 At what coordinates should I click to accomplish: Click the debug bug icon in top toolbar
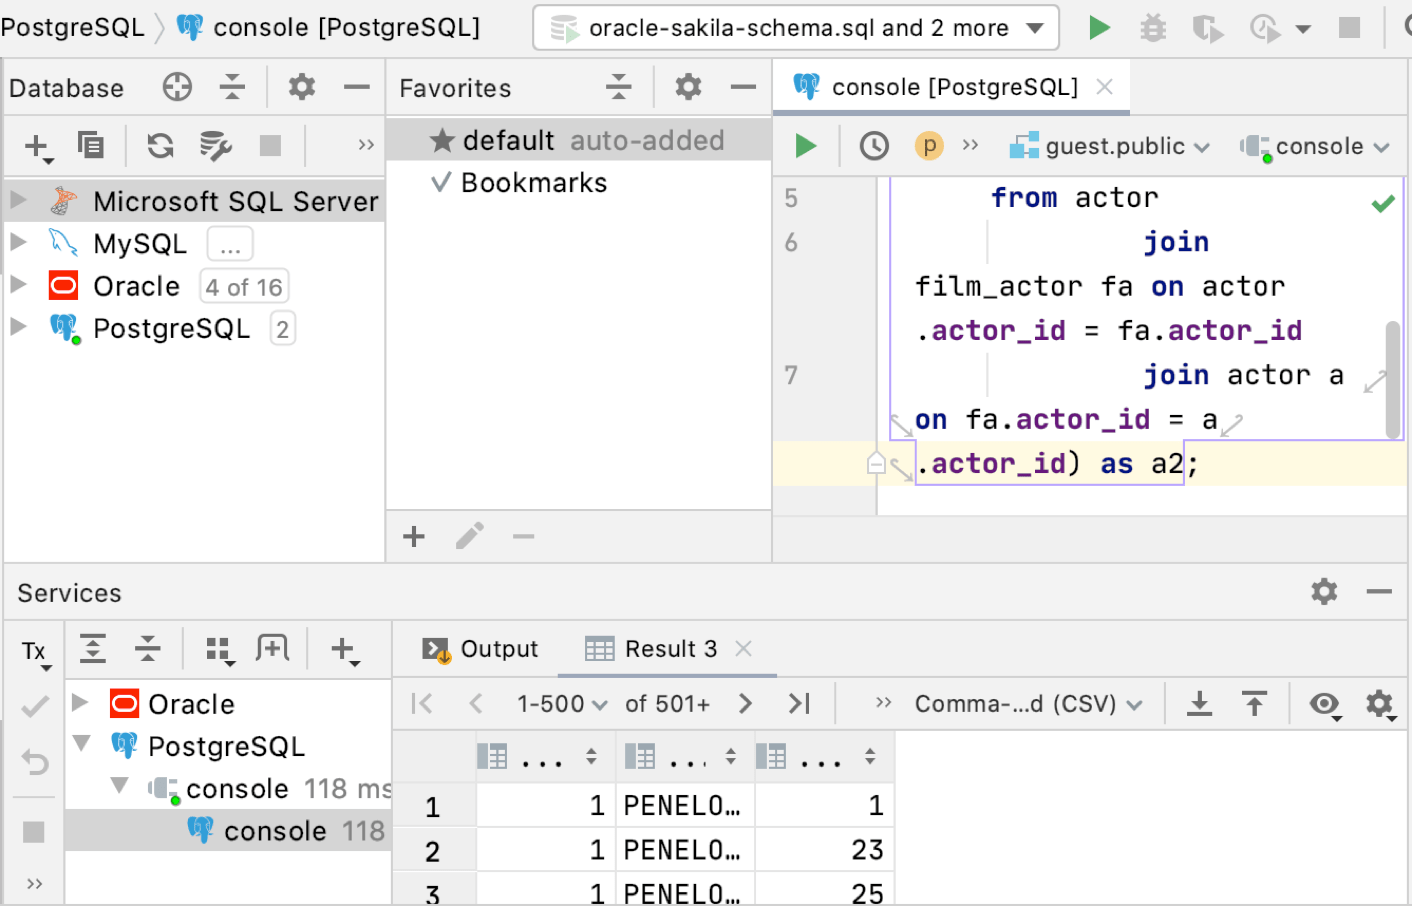(x=1153, y=28)
